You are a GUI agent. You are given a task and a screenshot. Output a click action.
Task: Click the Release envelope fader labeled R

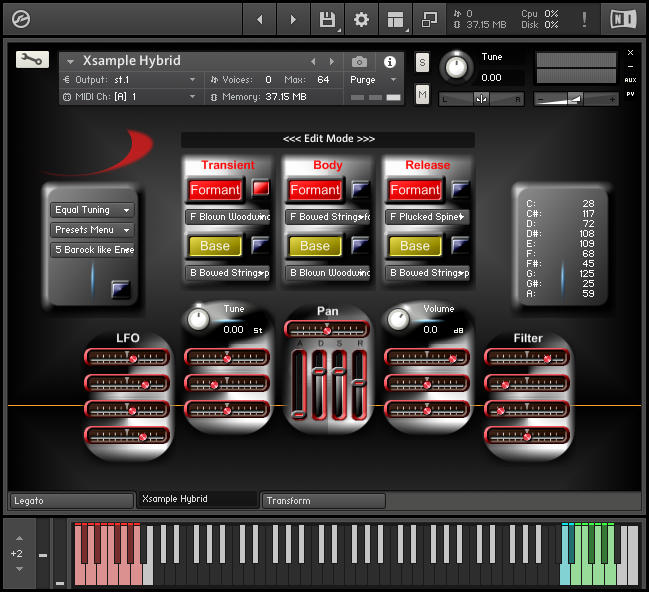click(x=359, y=384)
